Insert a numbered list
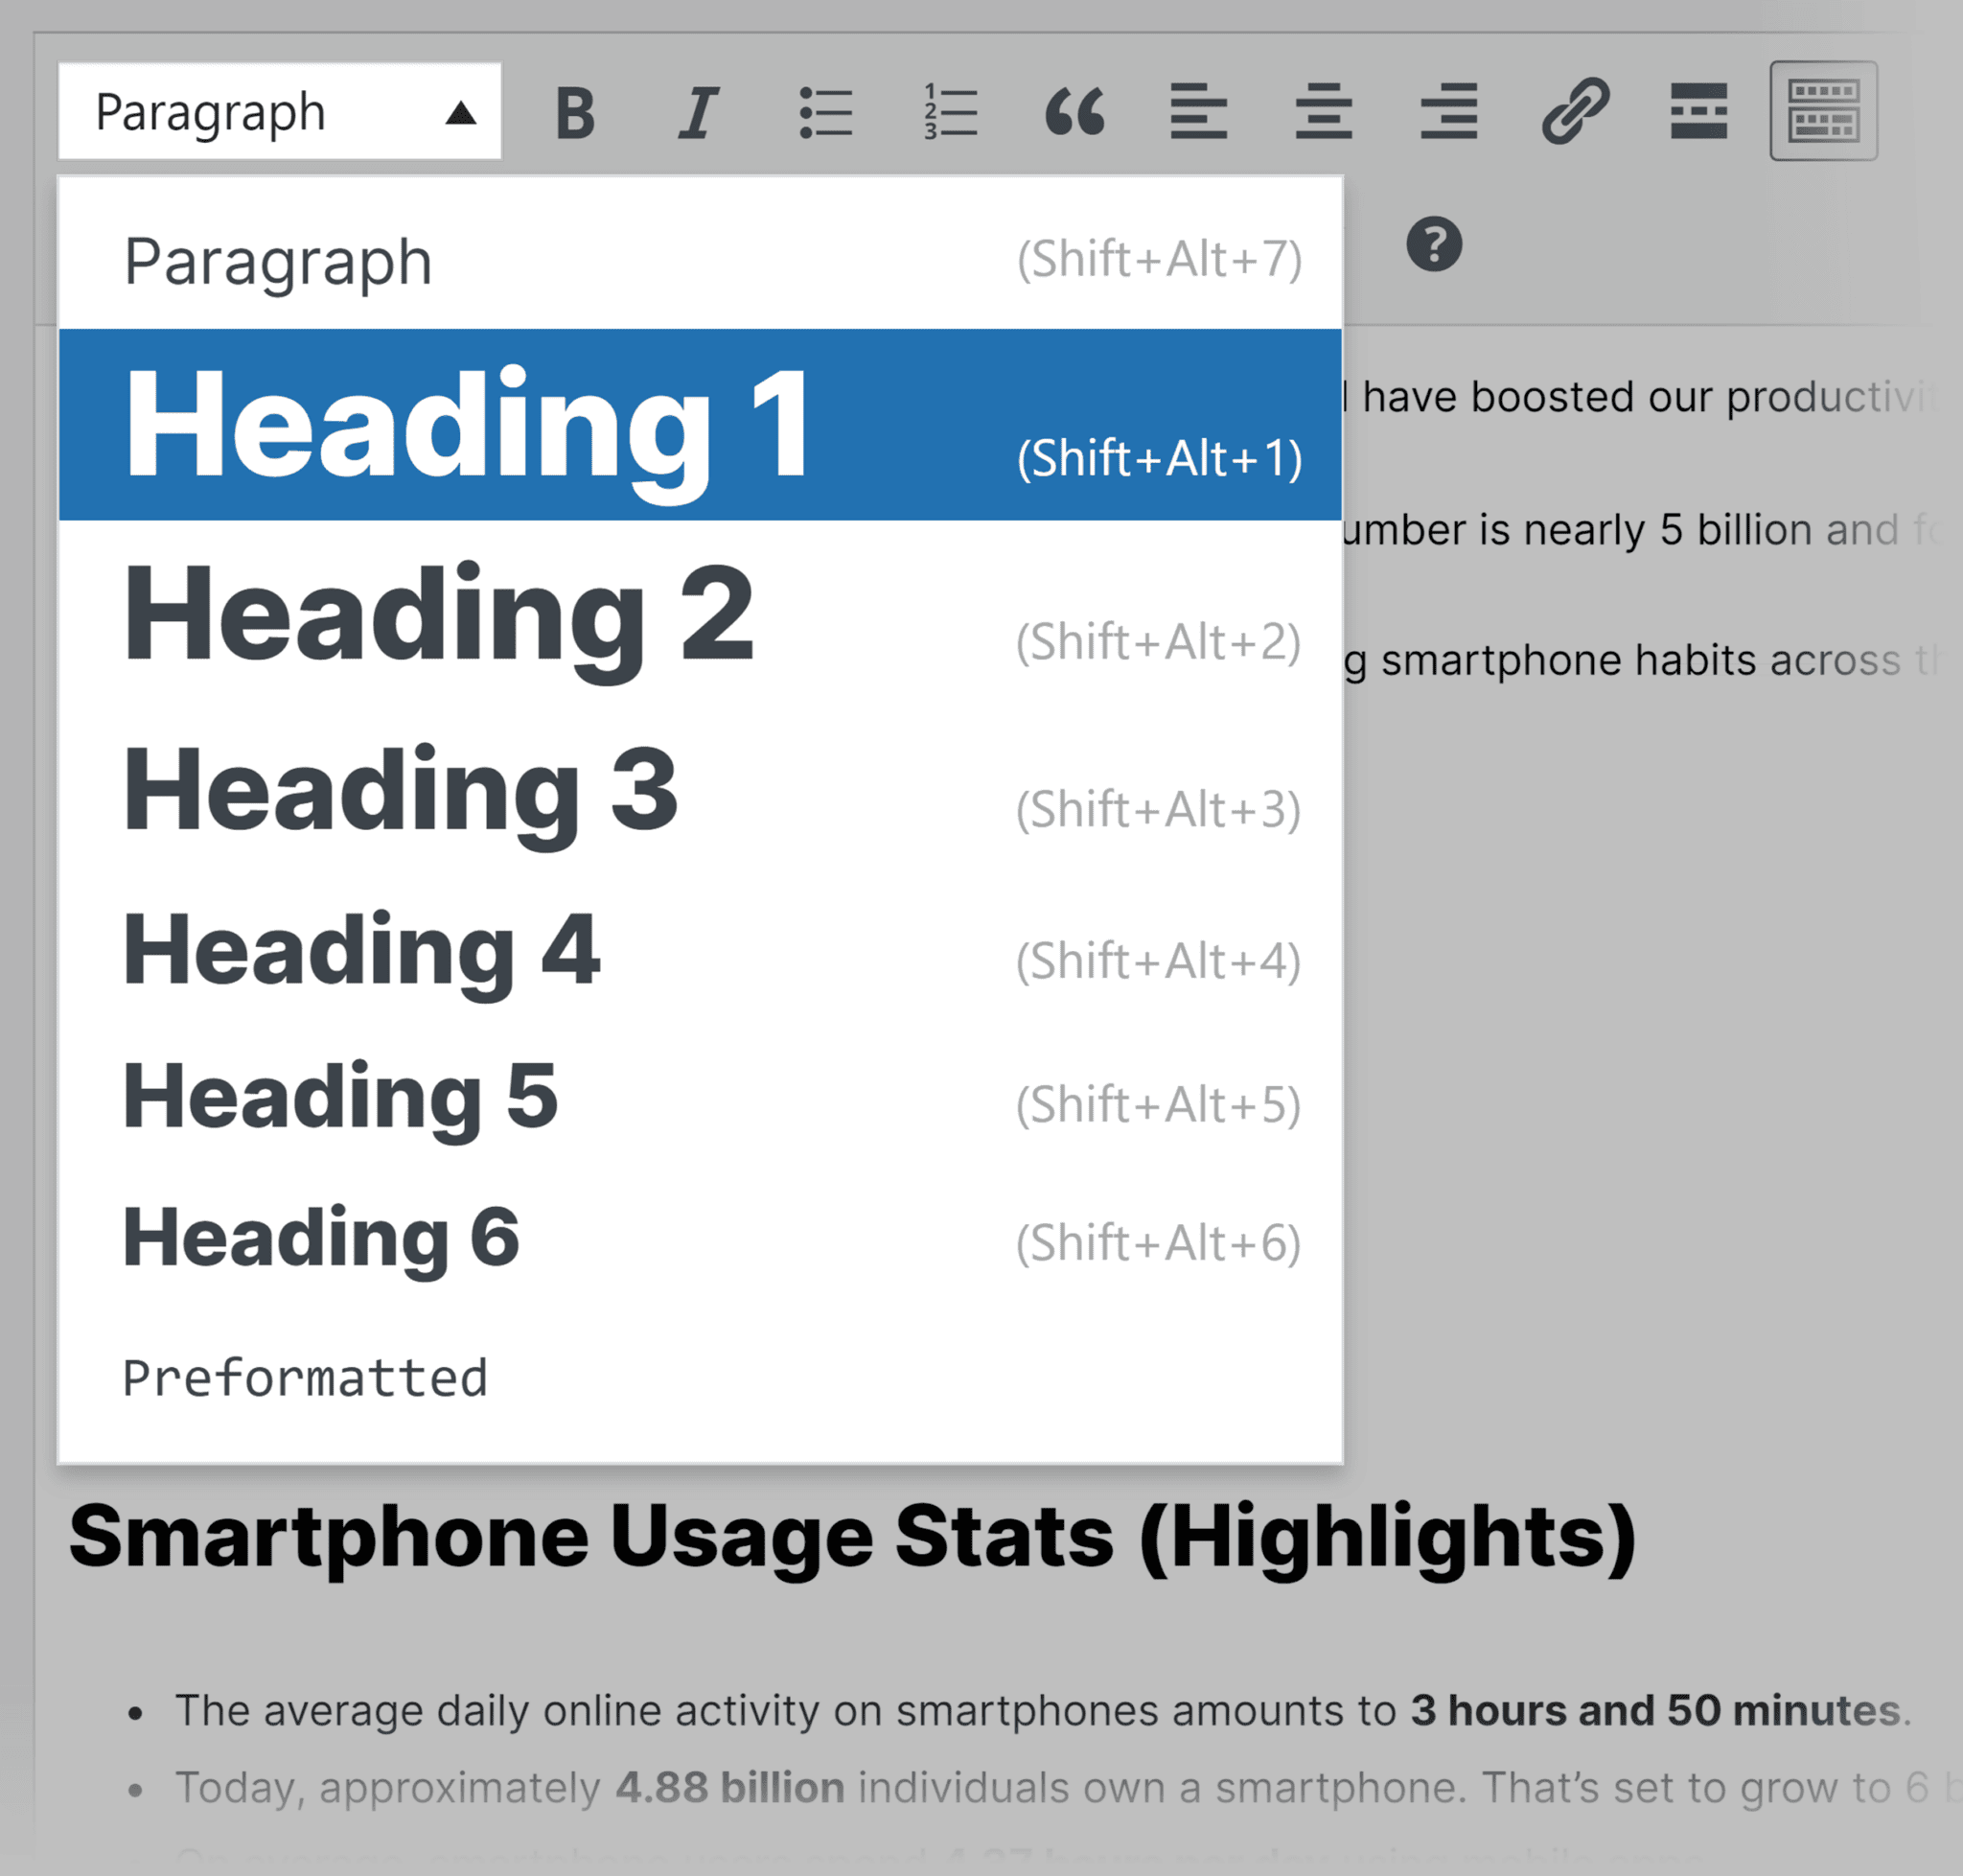This screenshot has width=1963, height=1876. pyautogui.click(x=948, y=112)
